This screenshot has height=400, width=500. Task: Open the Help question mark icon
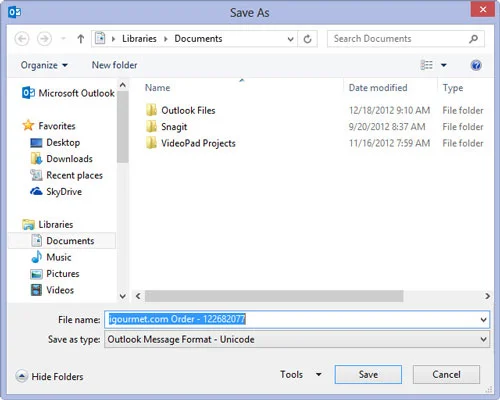[476, 65]
